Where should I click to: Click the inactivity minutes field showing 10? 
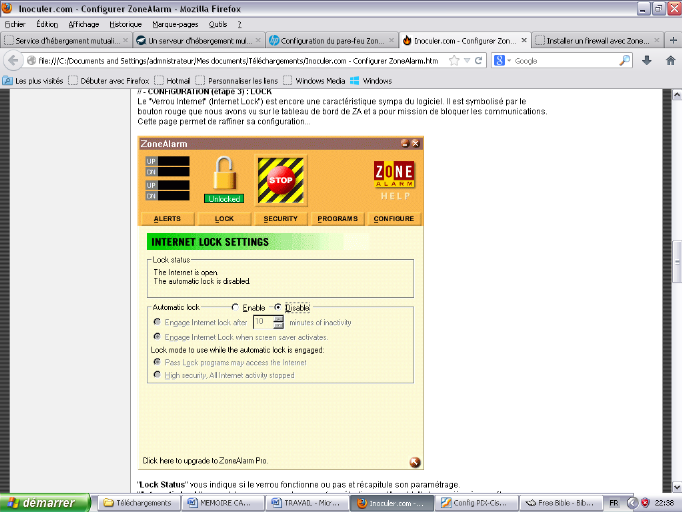pos(264,322)
